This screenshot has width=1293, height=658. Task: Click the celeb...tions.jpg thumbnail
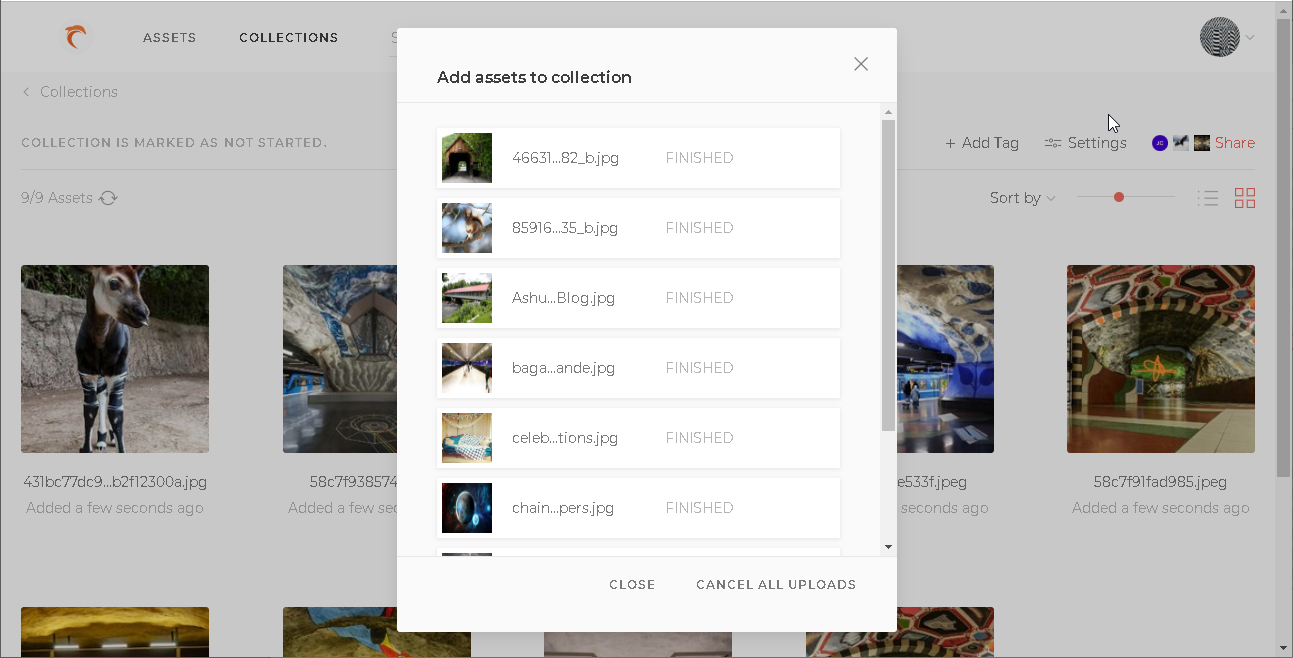coord(467,438)
